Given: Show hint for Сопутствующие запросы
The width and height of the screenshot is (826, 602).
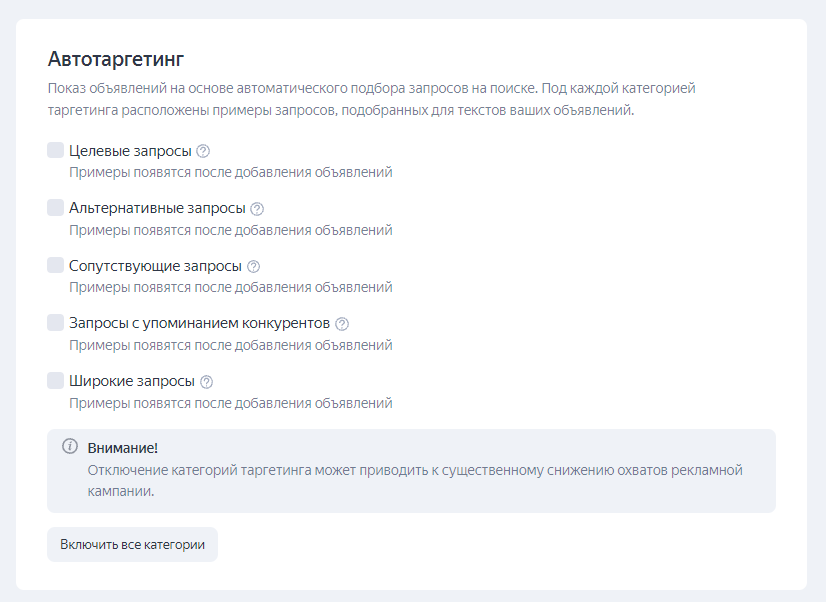Looking at the screenshot, I should pyautogui.click(x=253, y=267).
